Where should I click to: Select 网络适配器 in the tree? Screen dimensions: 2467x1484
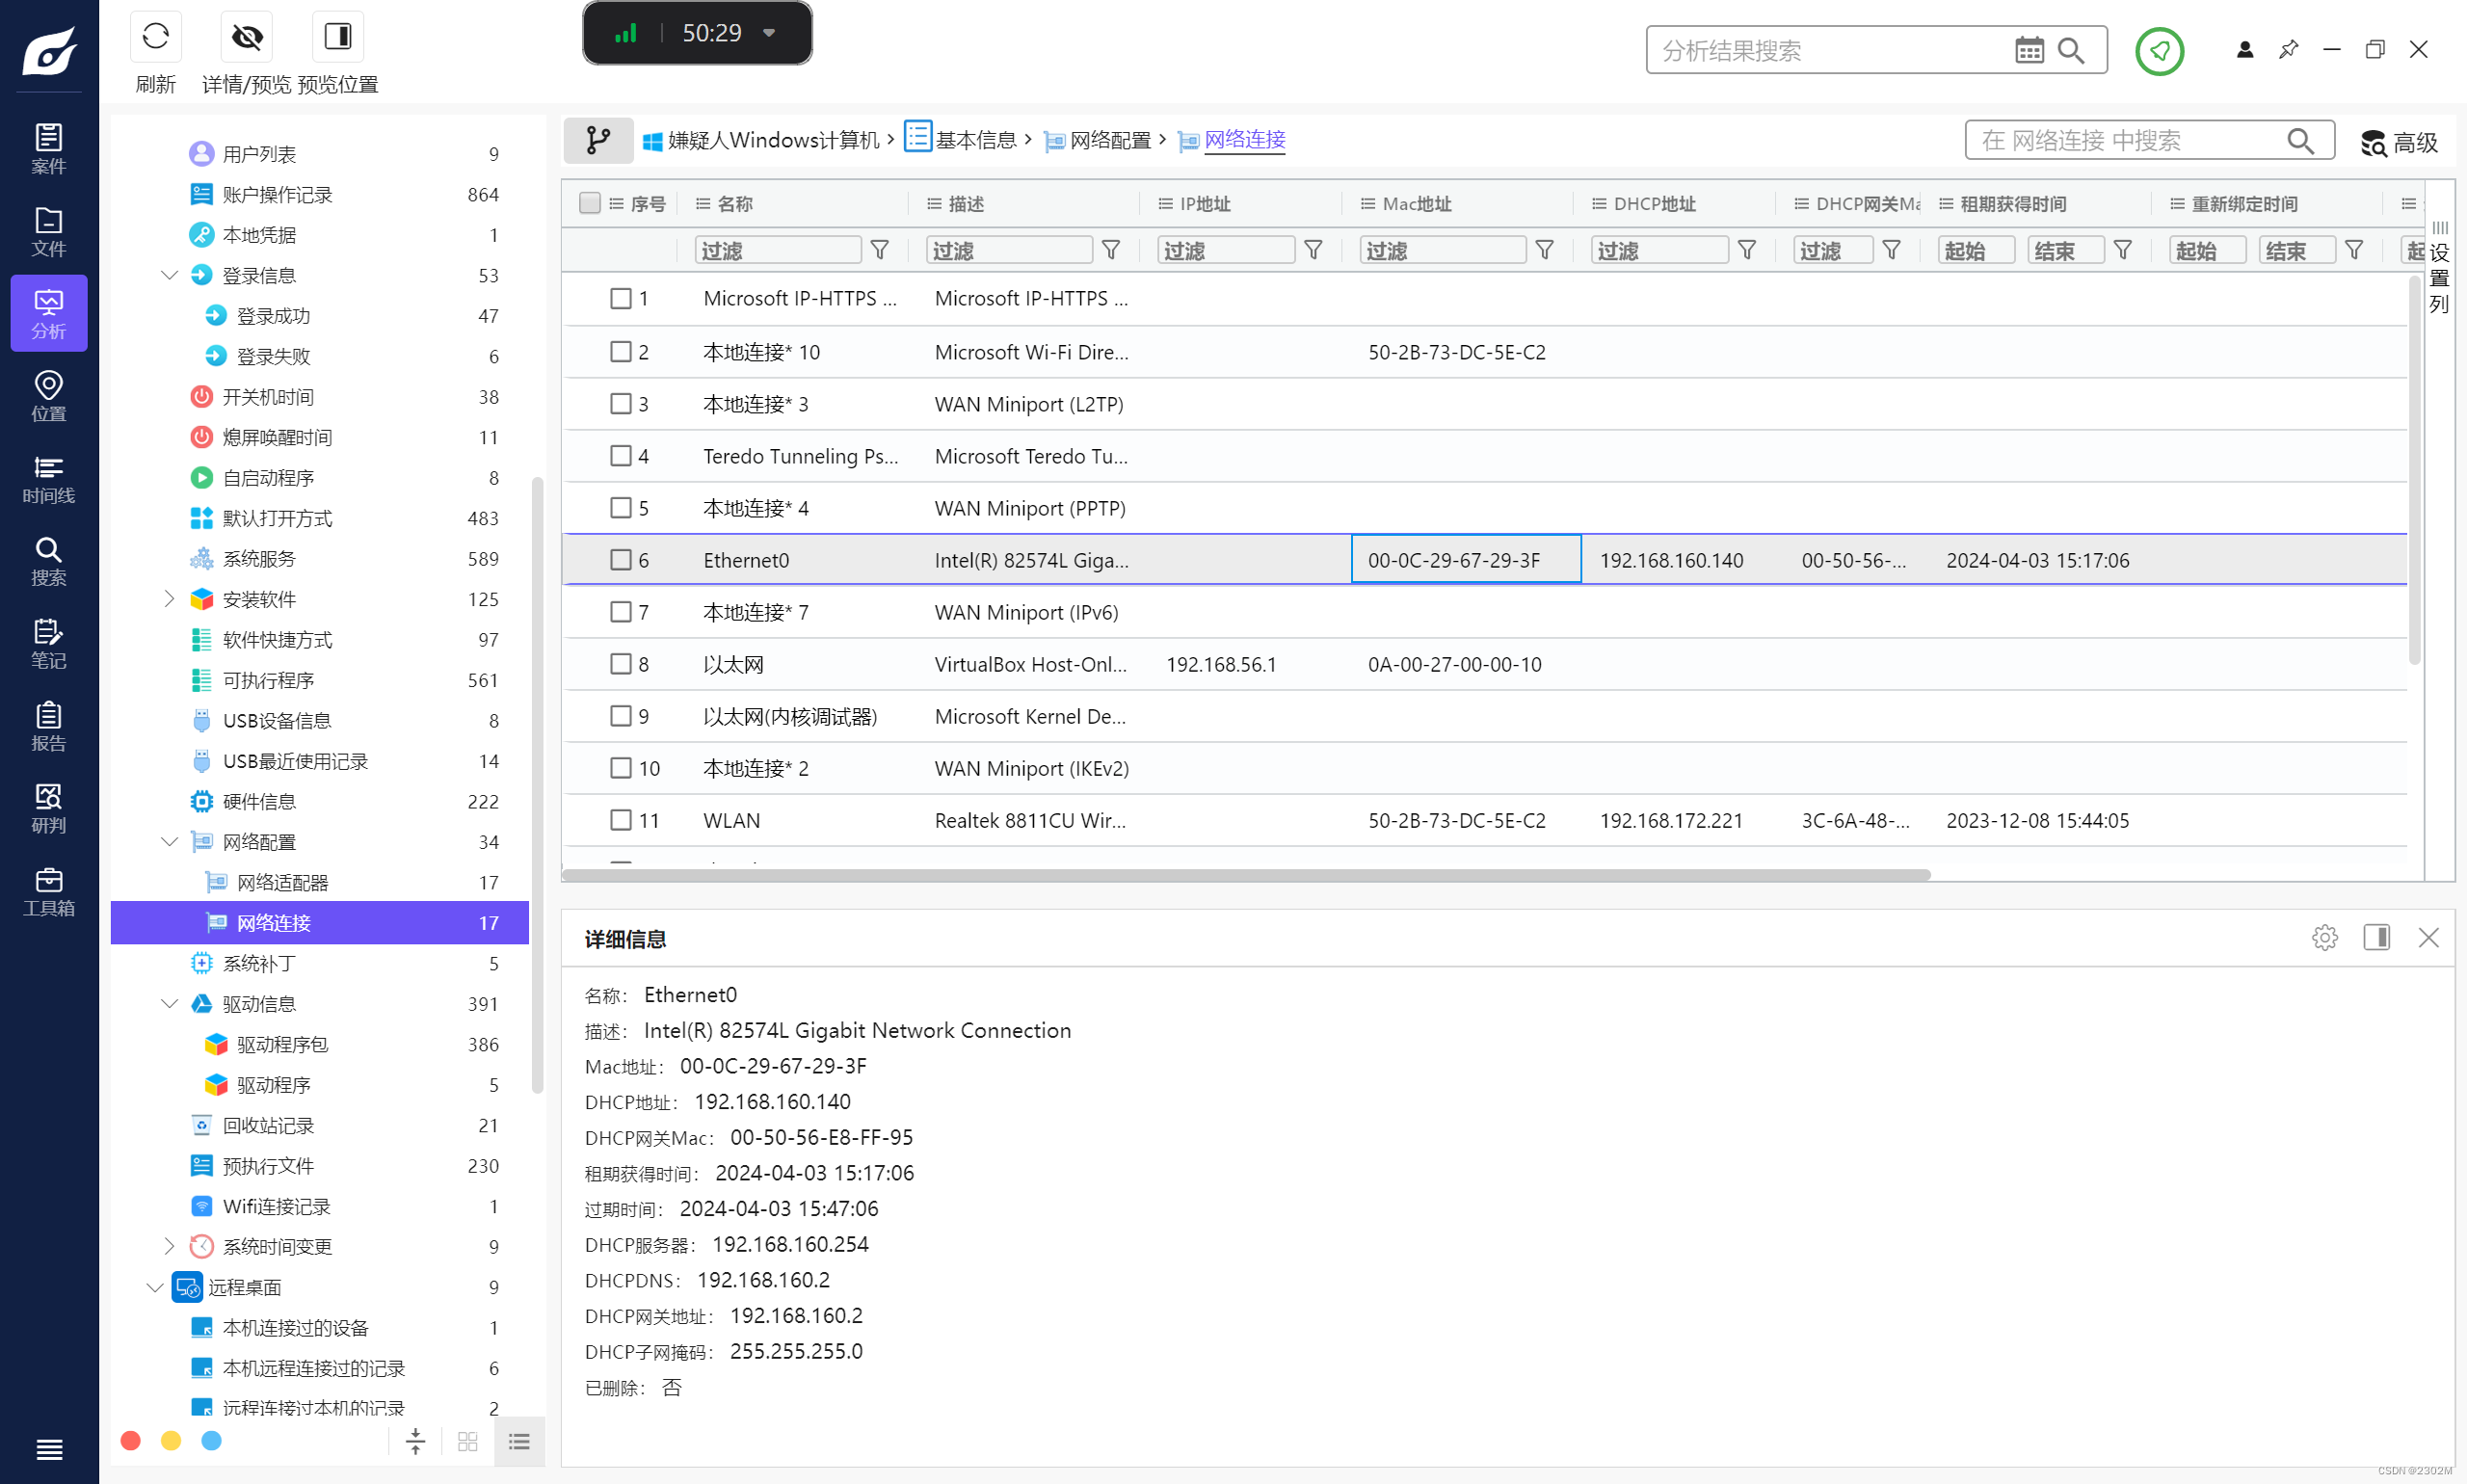click(x=283, y=882)
